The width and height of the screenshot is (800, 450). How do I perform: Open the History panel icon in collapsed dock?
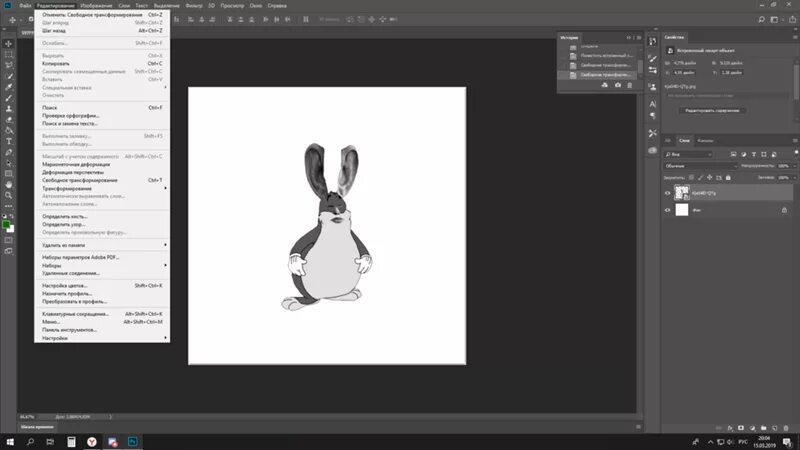pyautogui.click(x=653, y=41)
